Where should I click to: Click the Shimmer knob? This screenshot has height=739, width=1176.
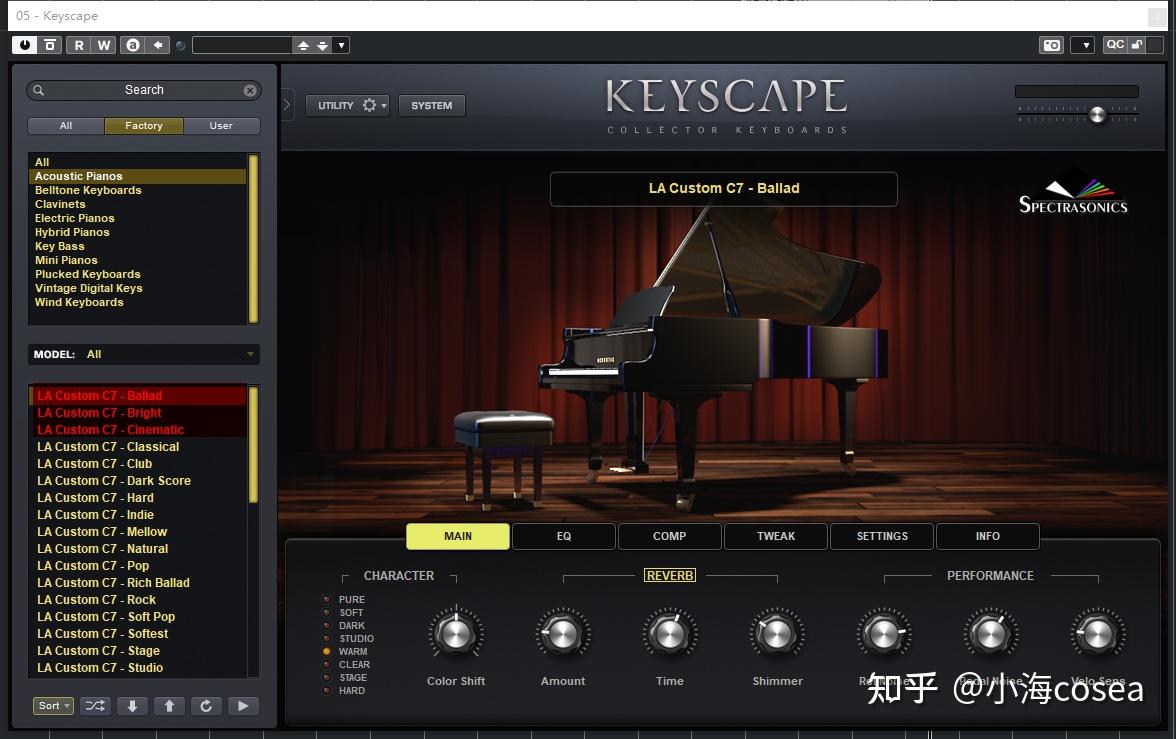(x=777, y=634)
